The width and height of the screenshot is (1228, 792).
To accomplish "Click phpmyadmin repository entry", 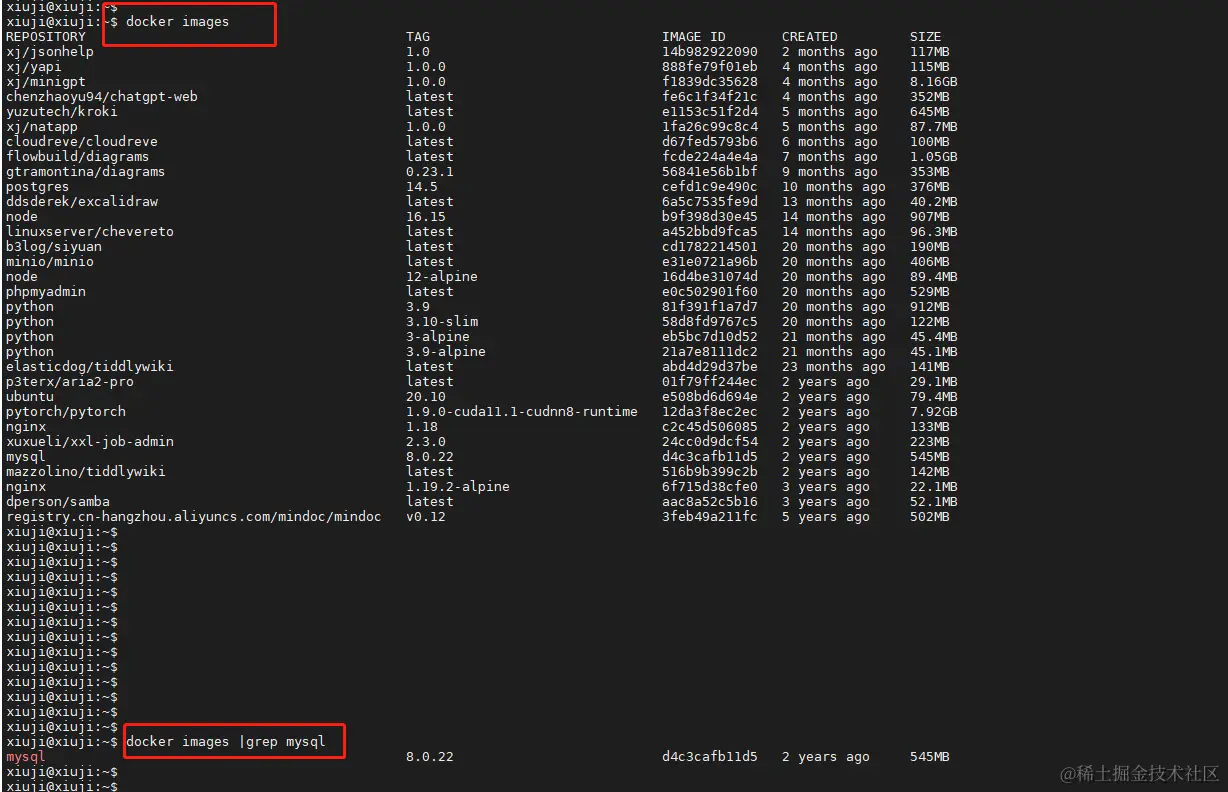I will pos(46,291).
